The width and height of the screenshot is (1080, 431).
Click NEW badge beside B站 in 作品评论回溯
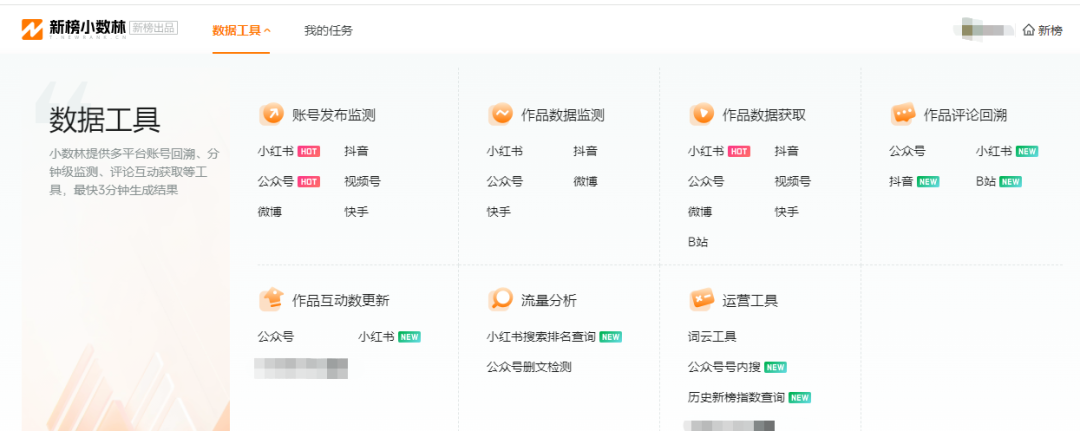(x=1010, y=182)
